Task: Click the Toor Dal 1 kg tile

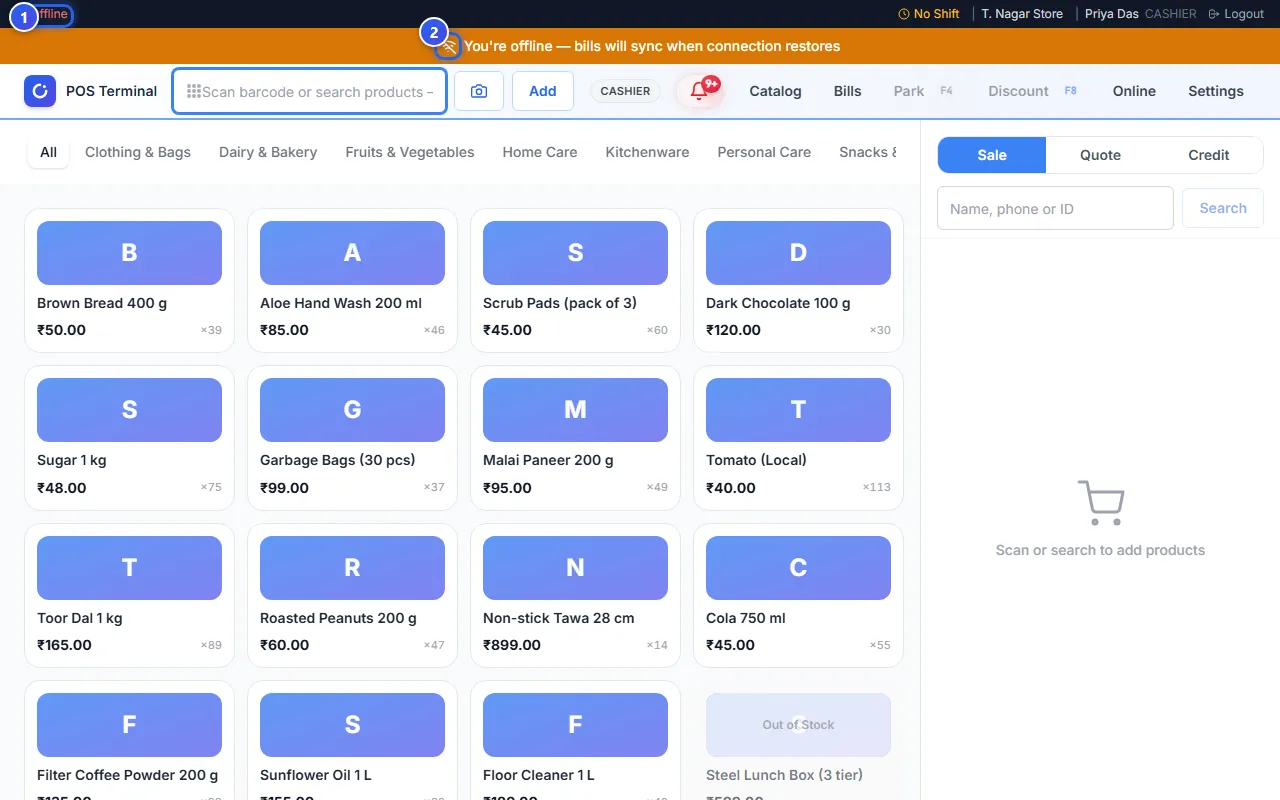Action: 129,595
